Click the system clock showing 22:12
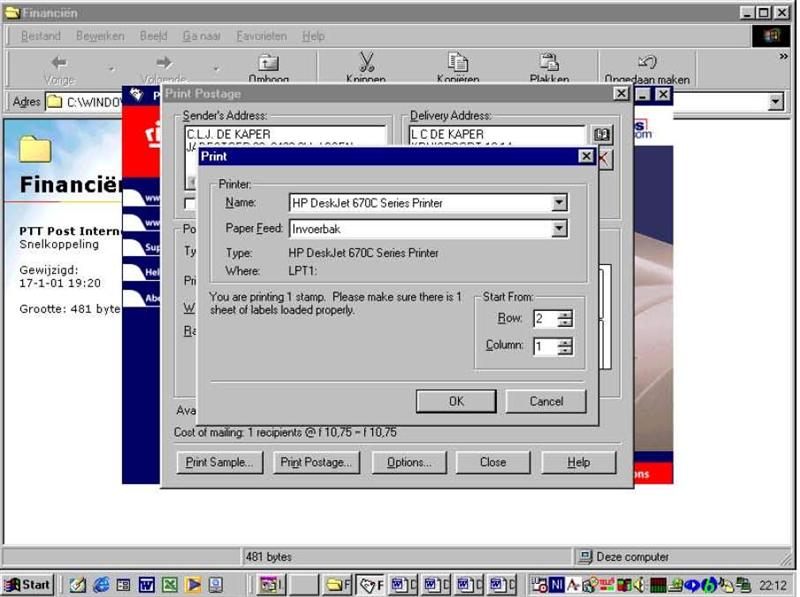This screenshot has width=800, height=597. click(x=772, y=585)
